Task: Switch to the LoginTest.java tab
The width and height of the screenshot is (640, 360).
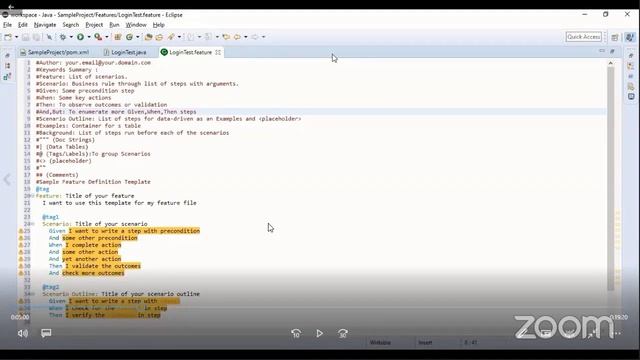Action: pyautogui.click(x=125, y=52)
